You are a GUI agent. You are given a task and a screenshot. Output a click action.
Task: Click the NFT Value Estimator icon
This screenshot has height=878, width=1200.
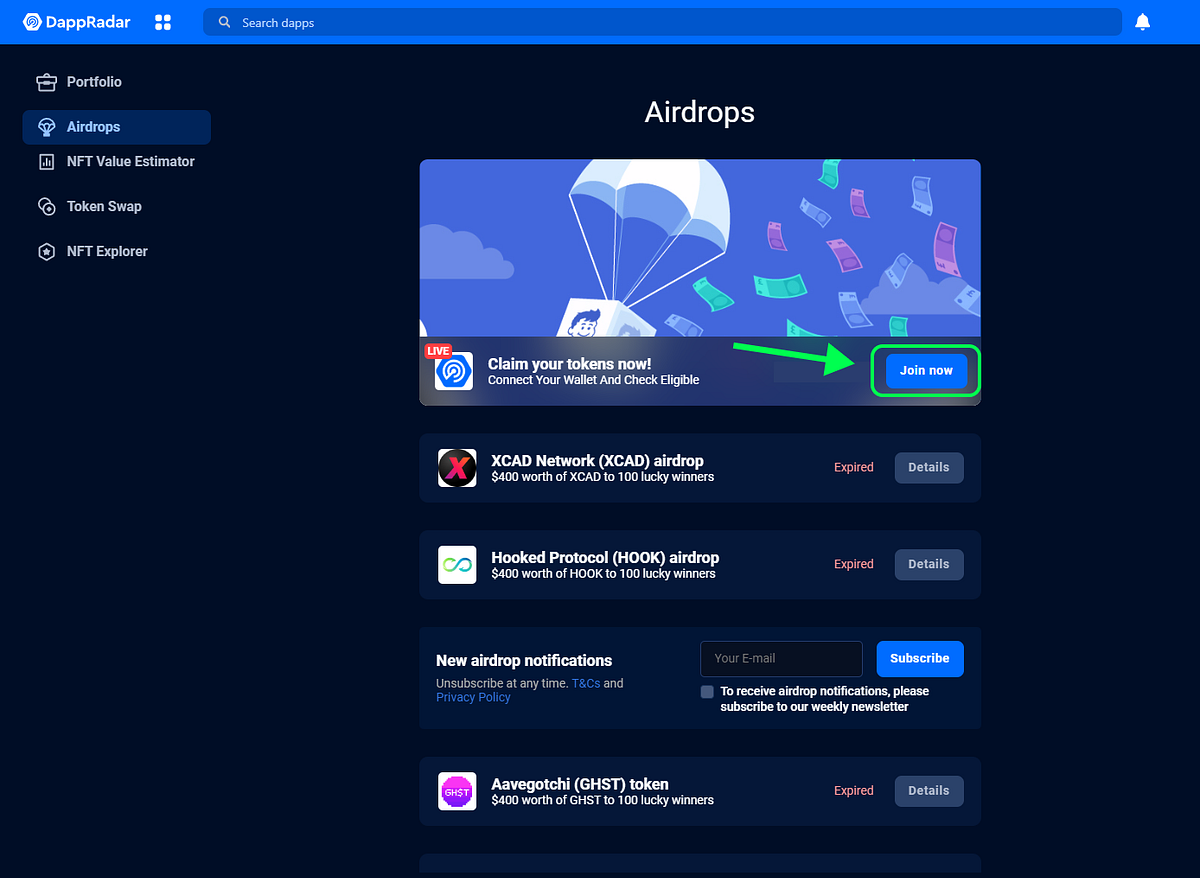[x=46, y=162]
